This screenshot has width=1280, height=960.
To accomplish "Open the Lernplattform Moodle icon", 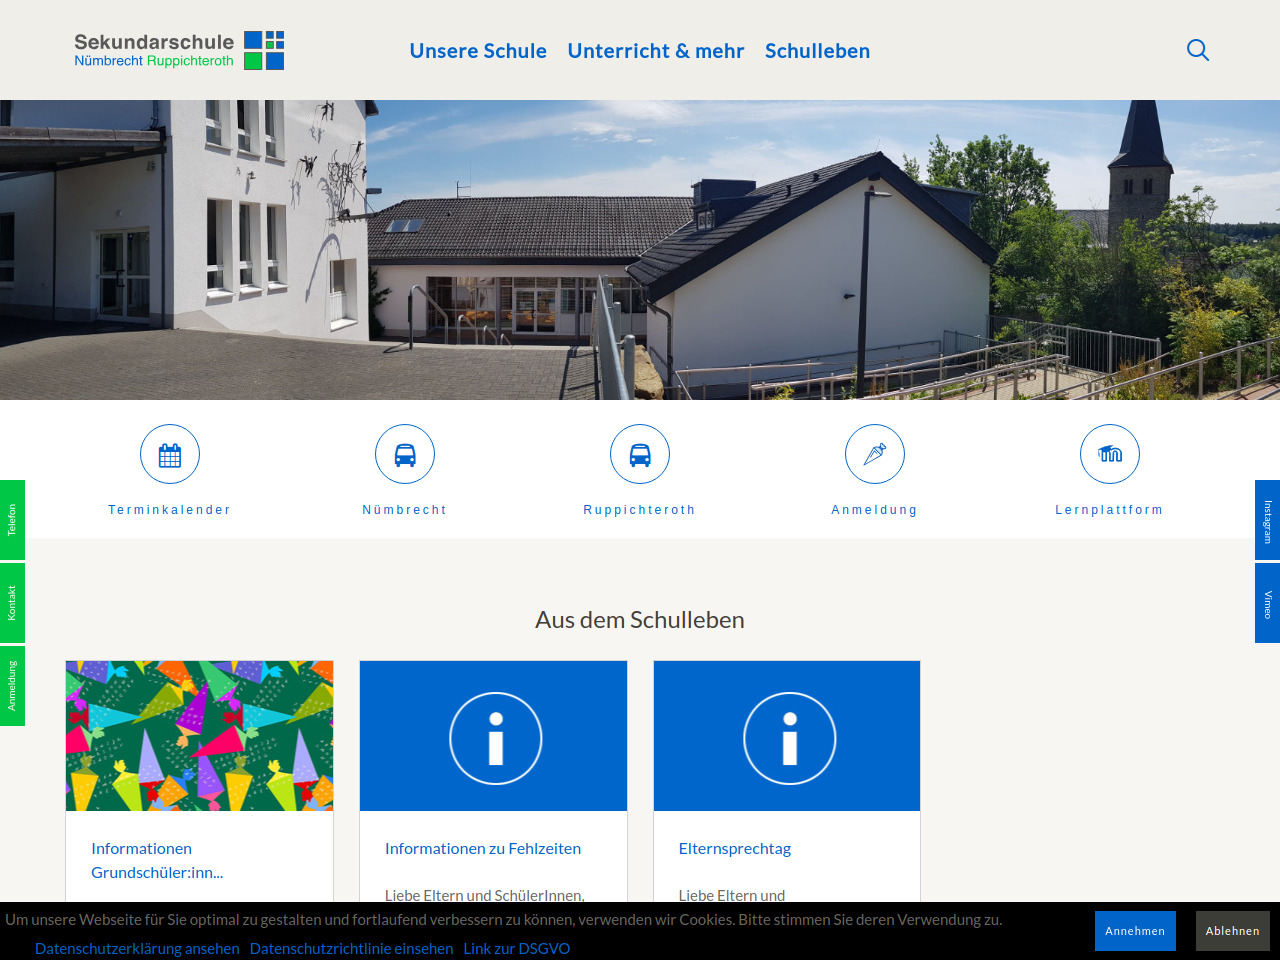I will point(1110,455).
